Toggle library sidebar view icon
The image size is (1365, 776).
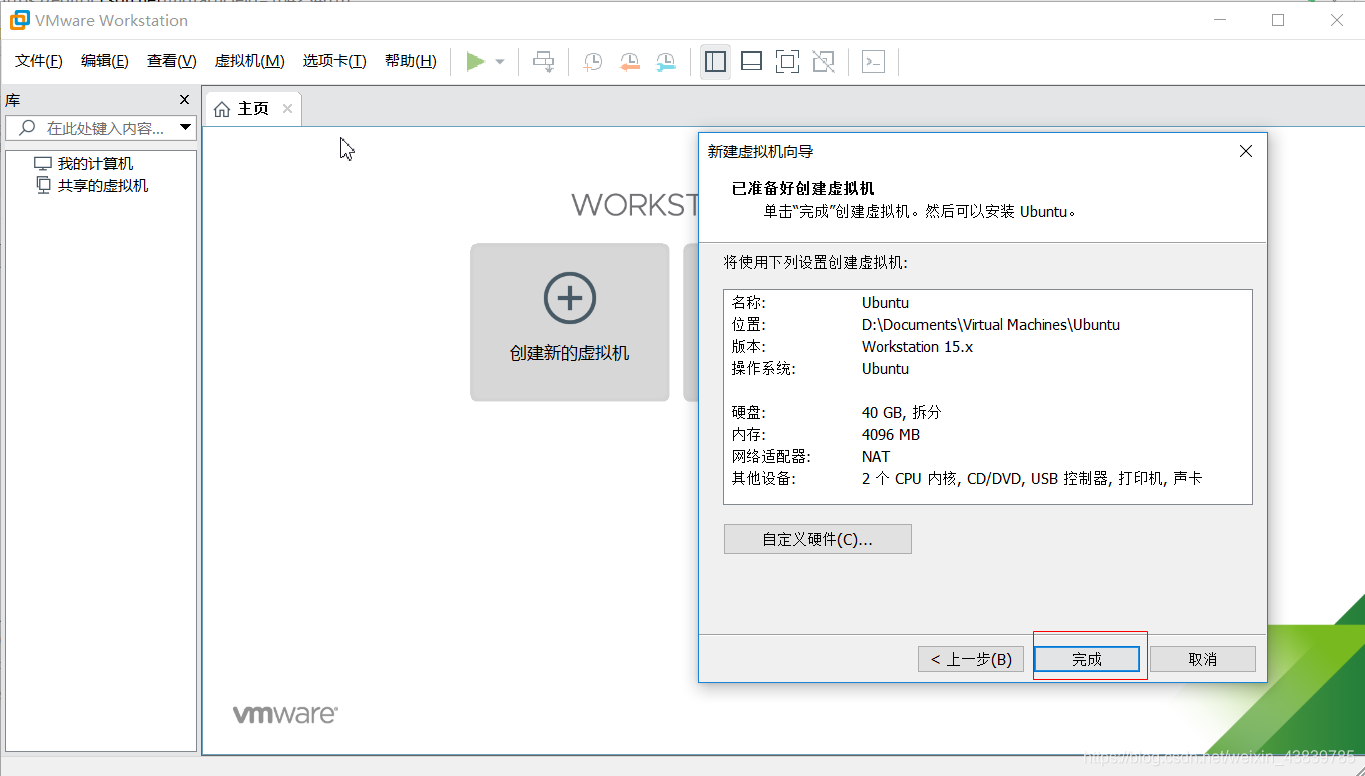[715, 62]
